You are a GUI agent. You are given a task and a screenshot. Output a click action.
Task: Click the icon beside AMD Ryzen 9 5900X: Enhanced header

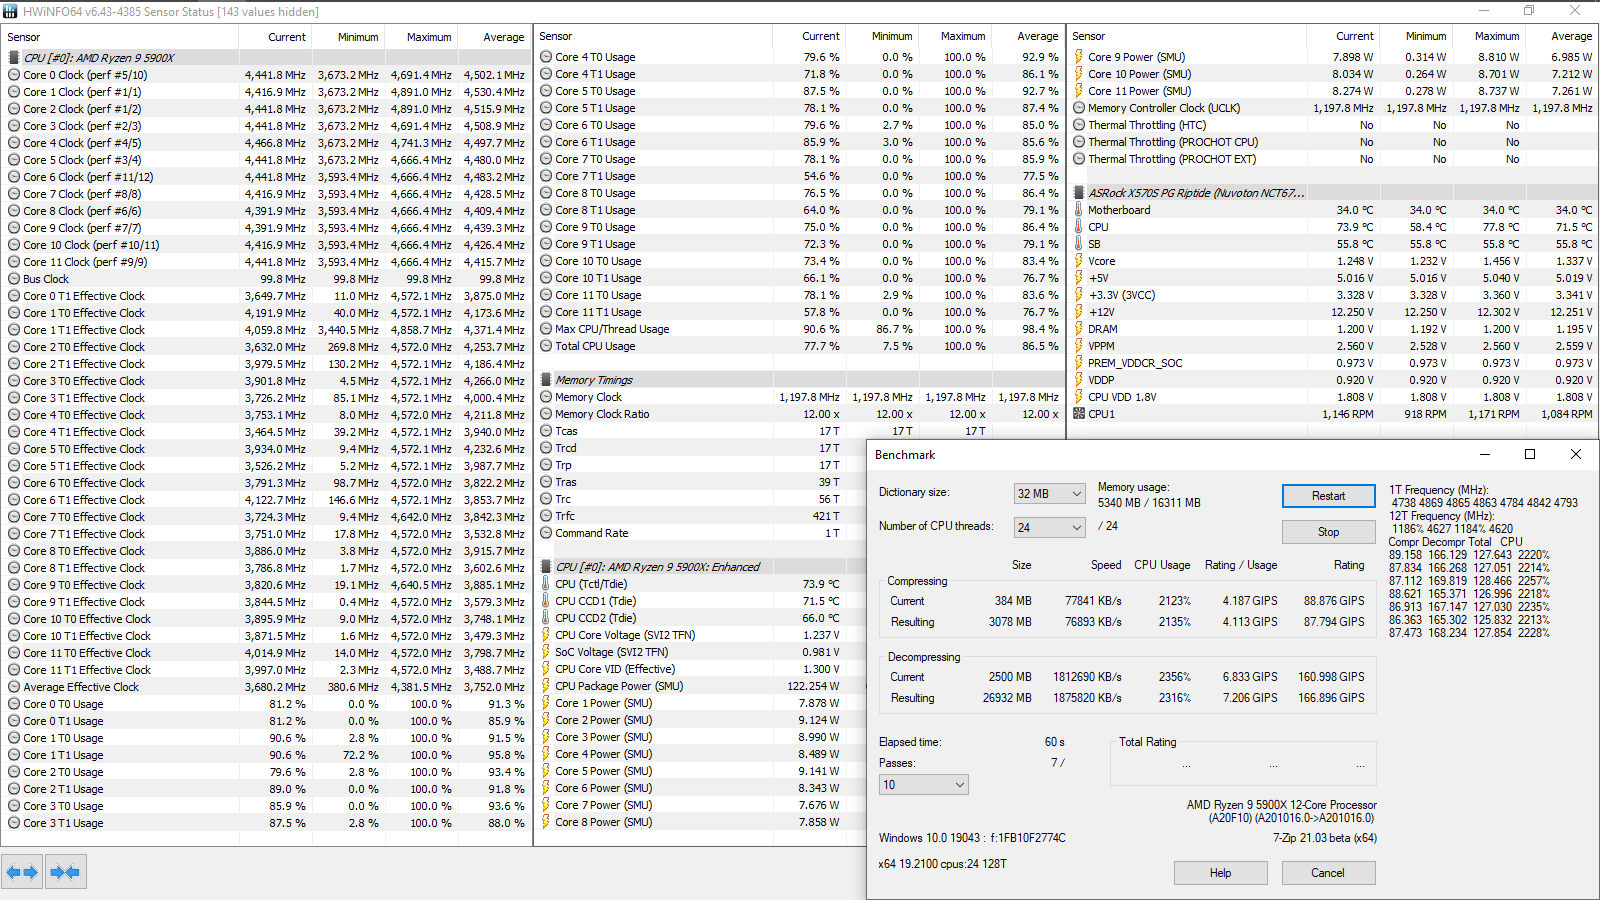pyautogui.click(x=546, y=567)
